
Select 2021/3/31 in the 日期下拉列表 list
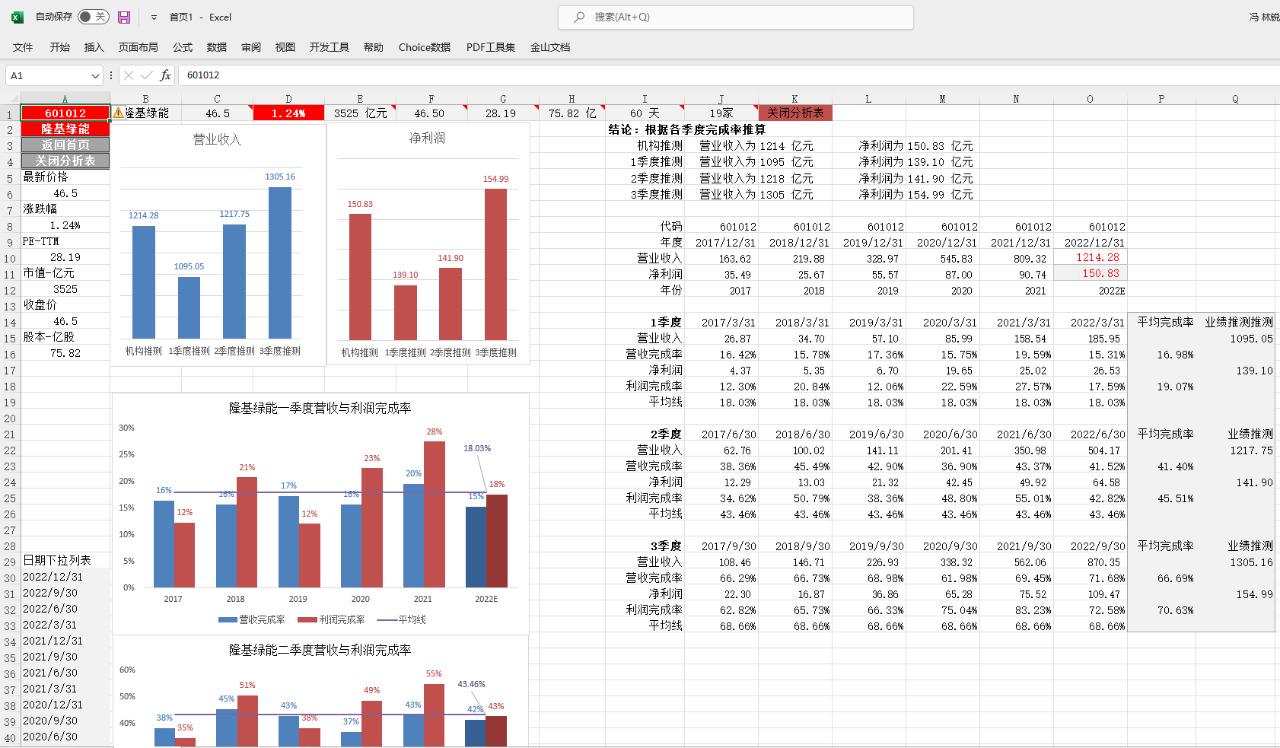(65, 689)
